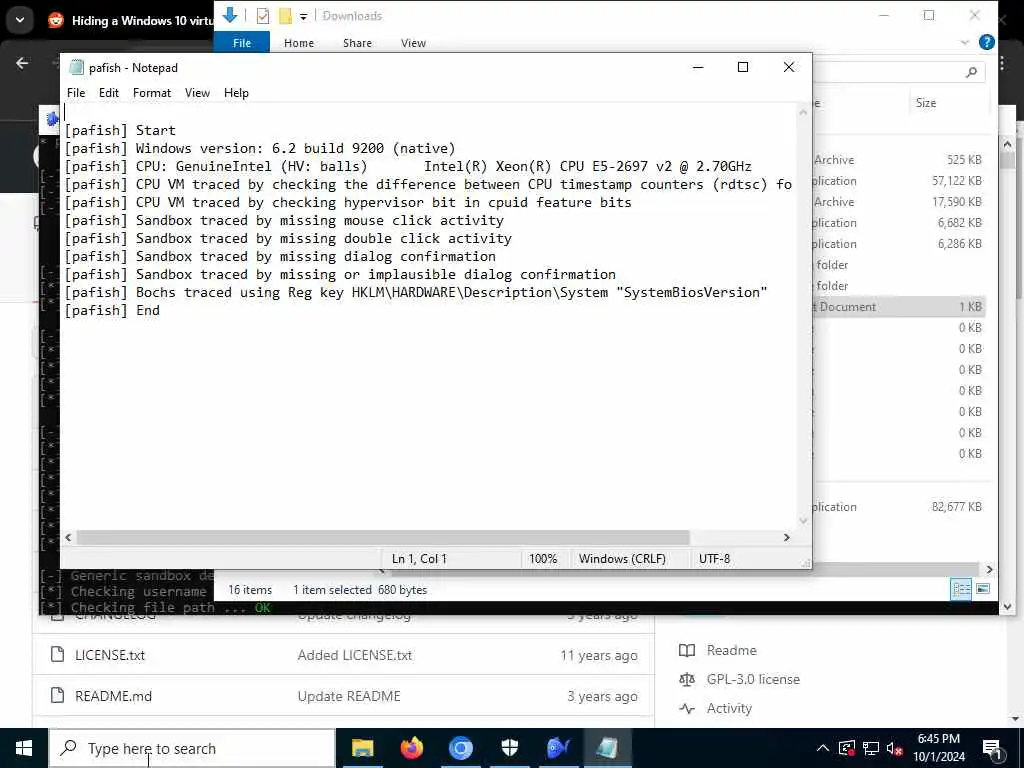This screenshot has width=1024, height=768.
Task: Click New folder icon in quick access toolbar
Action: (x=285, y=16)
